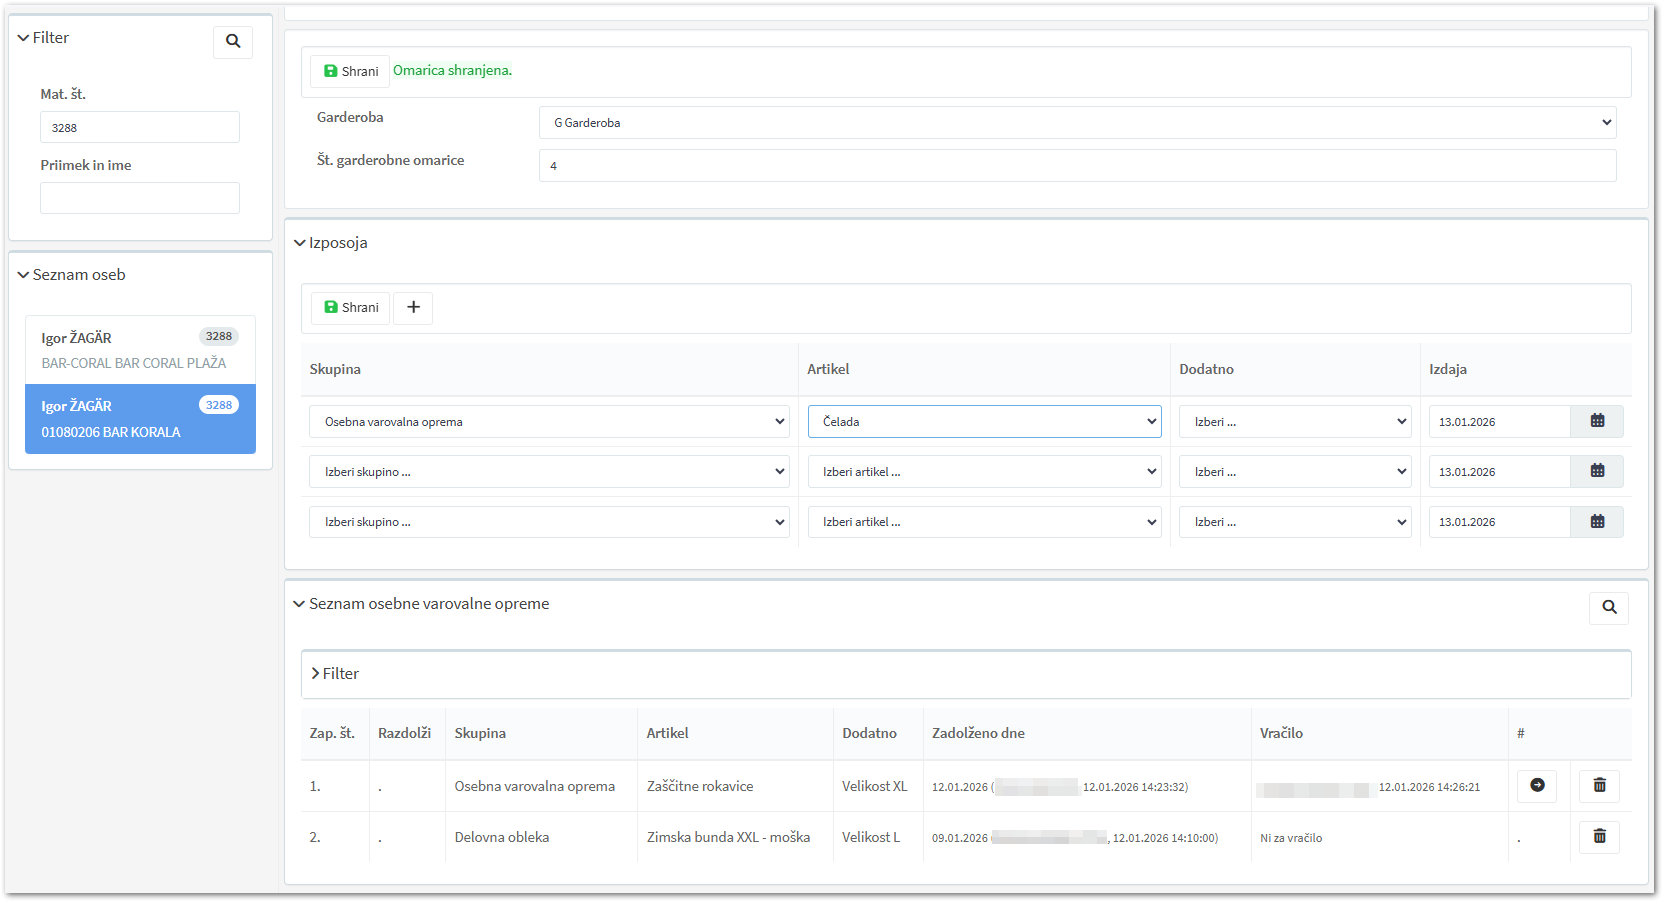Open first row Dodatno dropdown
The height and width of the screenshot is (902, 1663).
pos(1295,422)
